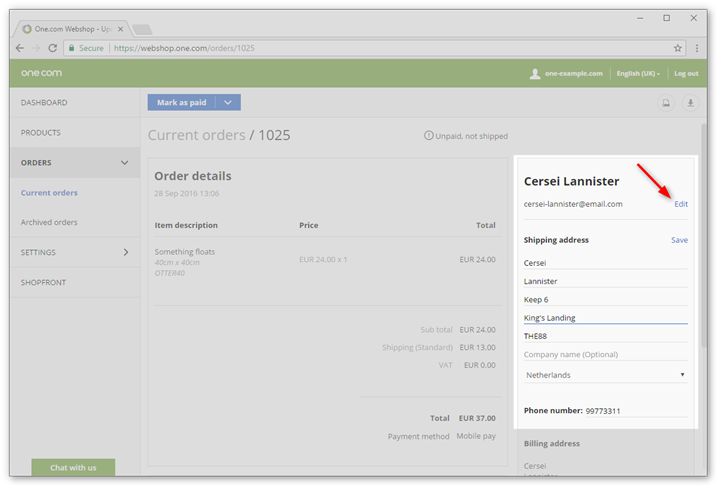
Task: Reload the page with refresh icon
Action: (x=53, y=48)
